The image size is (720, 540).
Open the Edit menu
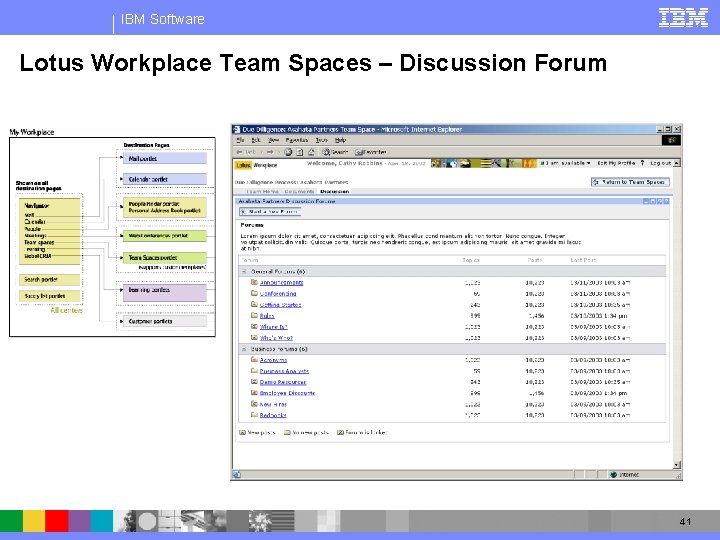[x=256, y=140]
